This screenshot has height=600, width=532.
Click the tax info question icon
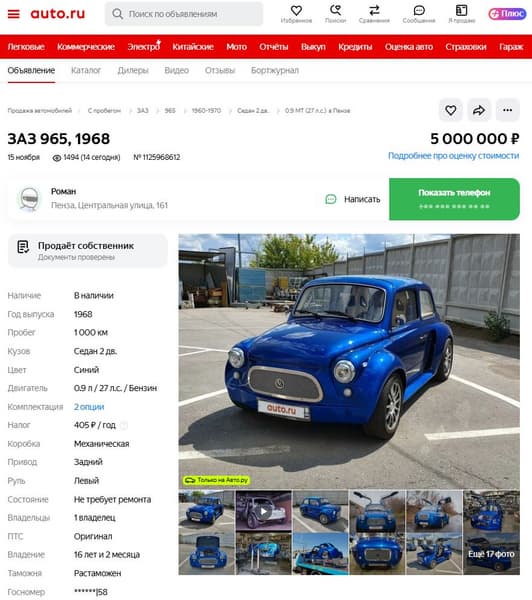coord(124,425)
